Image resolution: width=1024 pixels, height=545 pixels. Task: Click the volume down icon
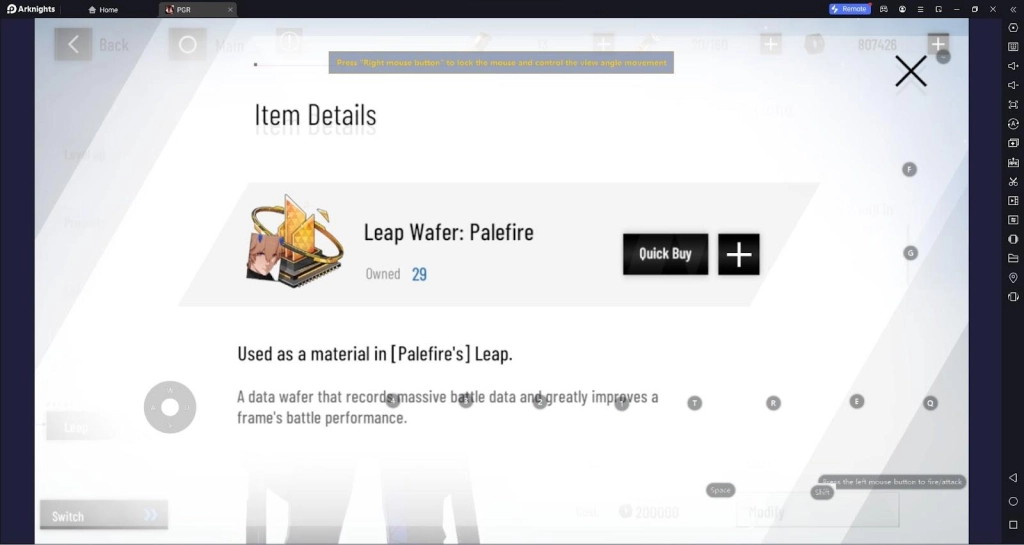pyautogui.click(x=1013, y=85)
